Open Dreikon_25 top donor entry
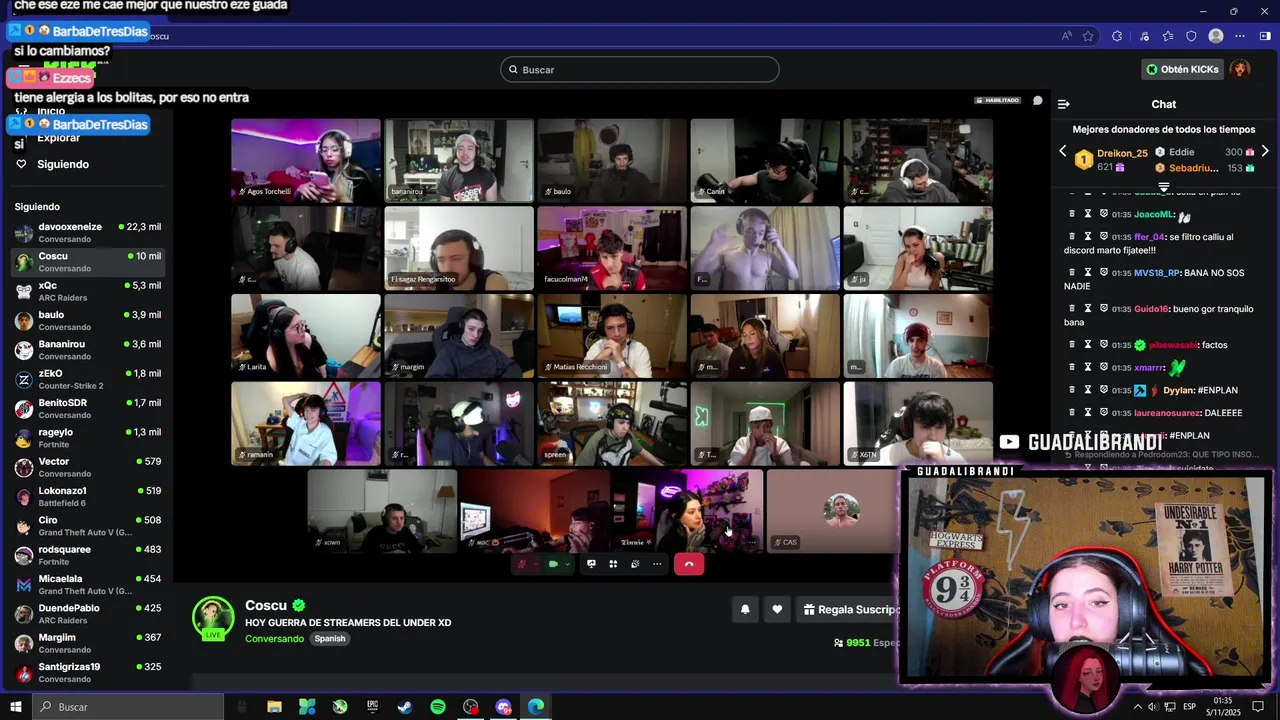The image size is (1280, 720). click(1111, 159)
